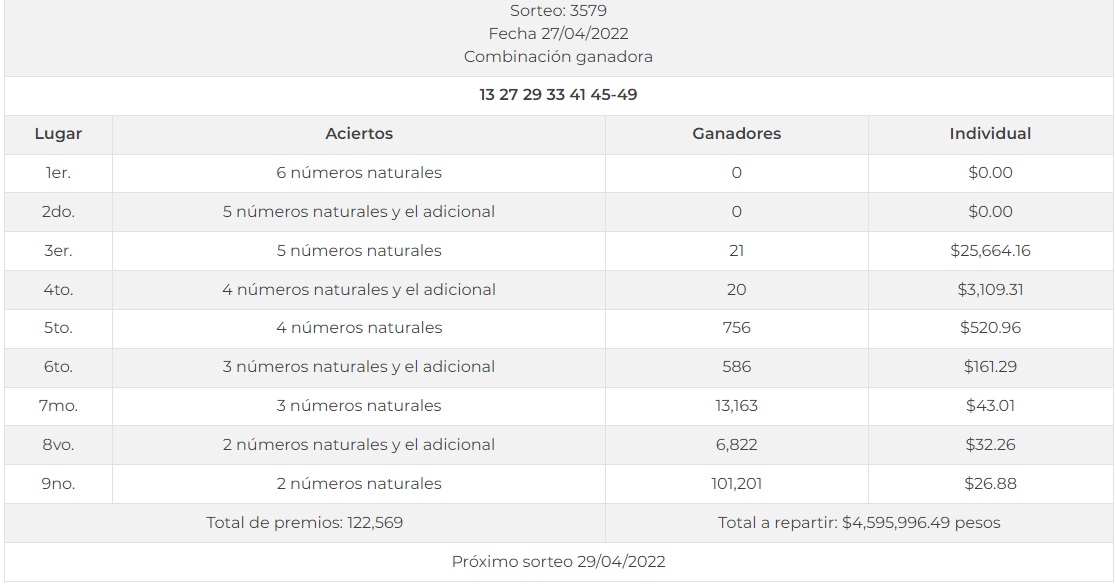Click '3 números naturales y el adicional' cell

tap(359, 367)
